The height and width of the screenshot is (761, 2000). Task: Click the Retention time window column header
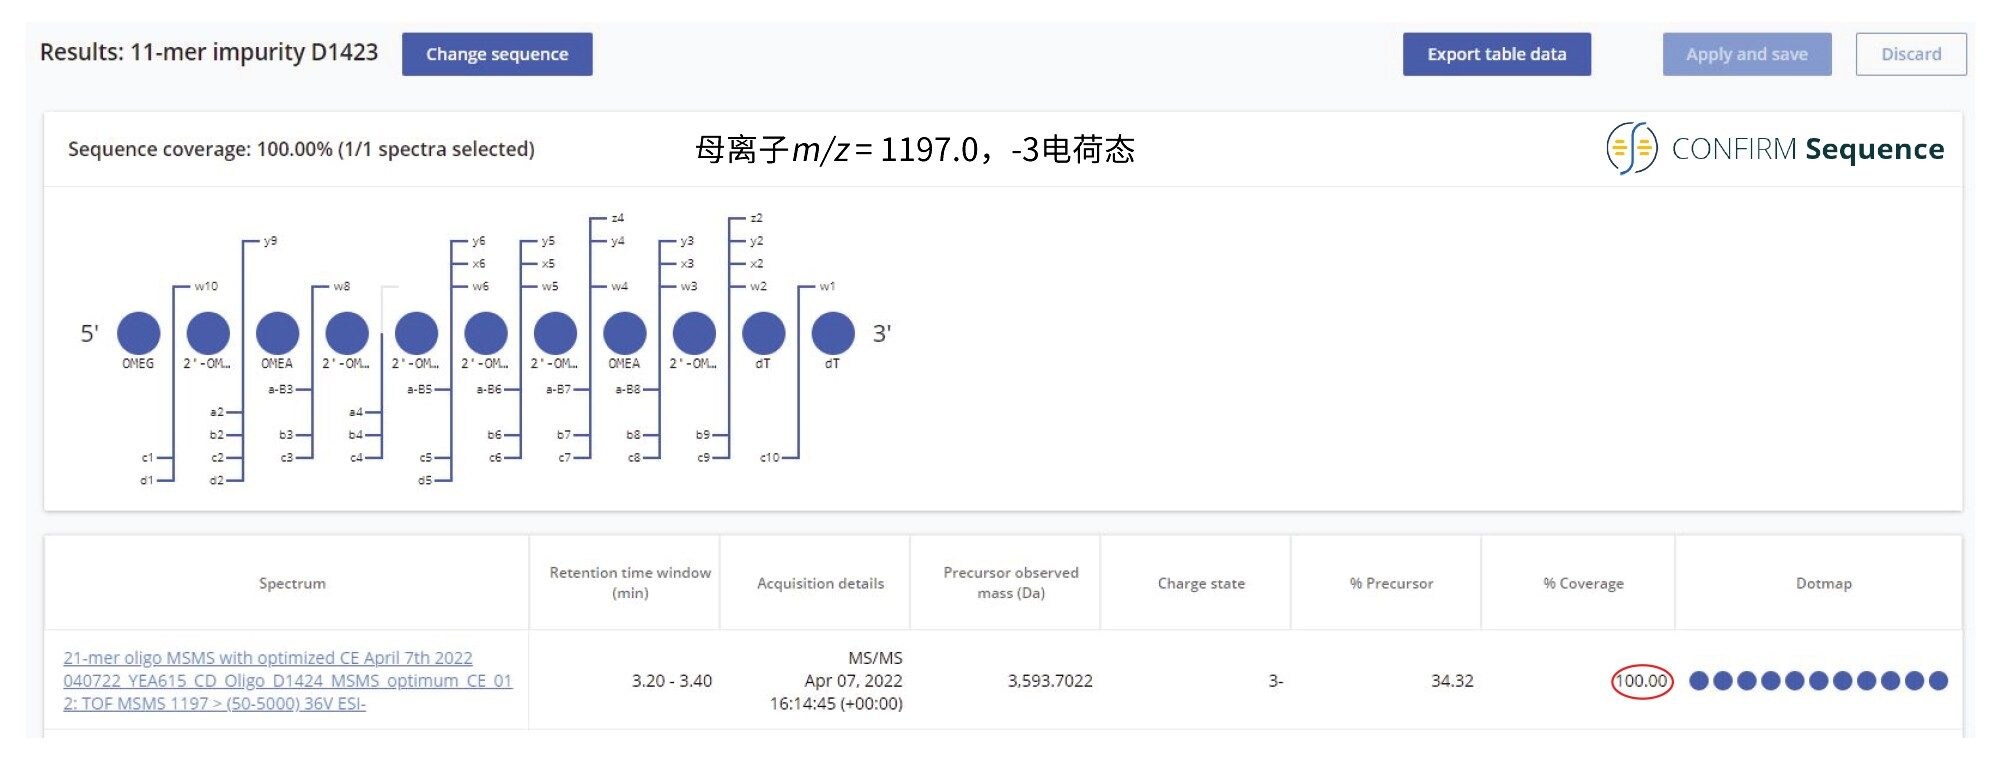click(630, 583)
